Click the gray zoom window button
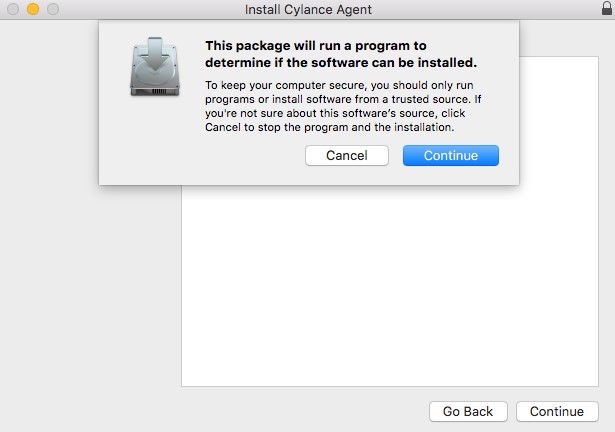615x432 pixels. (51, 10)
